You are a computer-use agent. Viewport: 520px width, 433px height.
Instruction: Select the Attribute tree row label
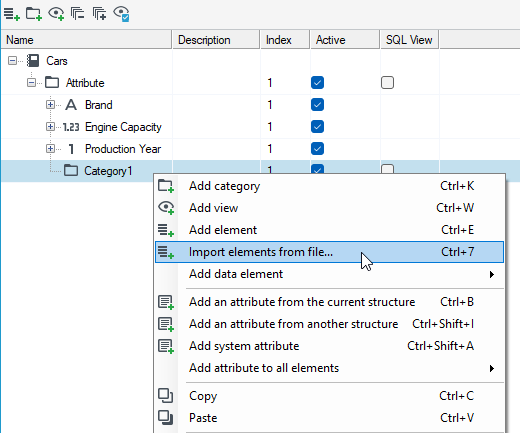tap(85, 83)
